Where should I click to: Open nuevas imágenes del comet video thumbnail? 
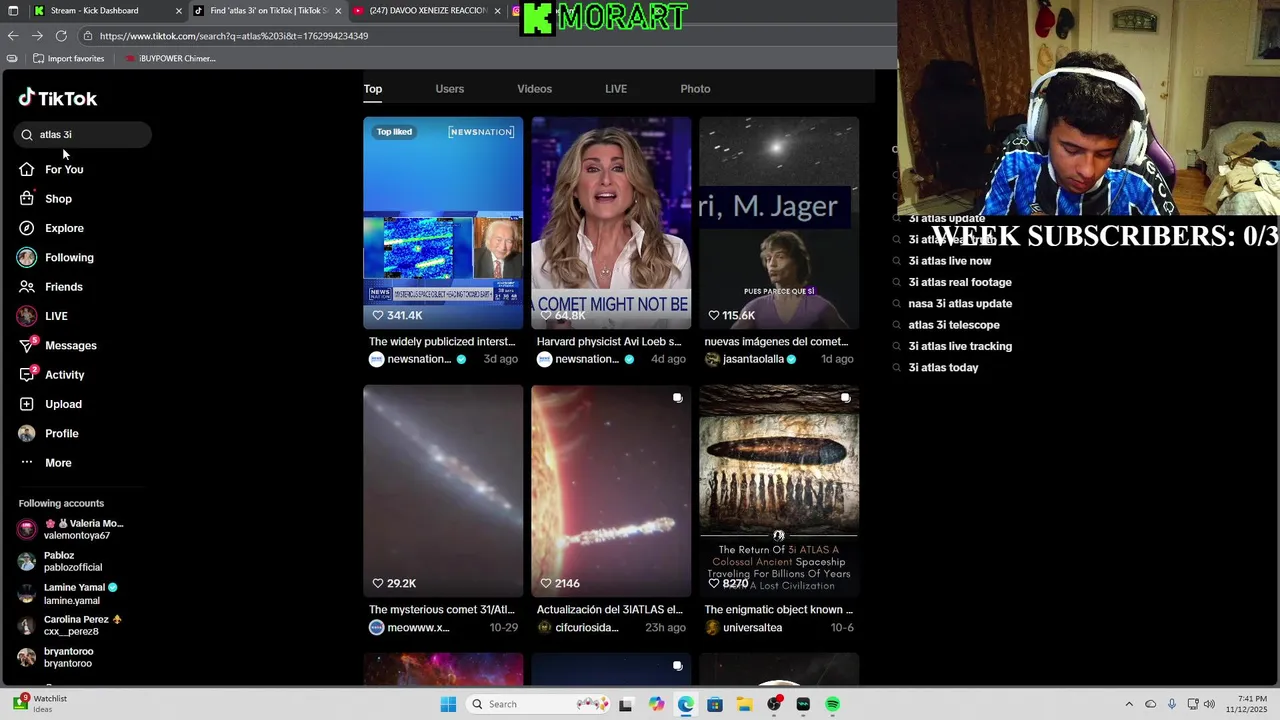(x=779, y=223)
